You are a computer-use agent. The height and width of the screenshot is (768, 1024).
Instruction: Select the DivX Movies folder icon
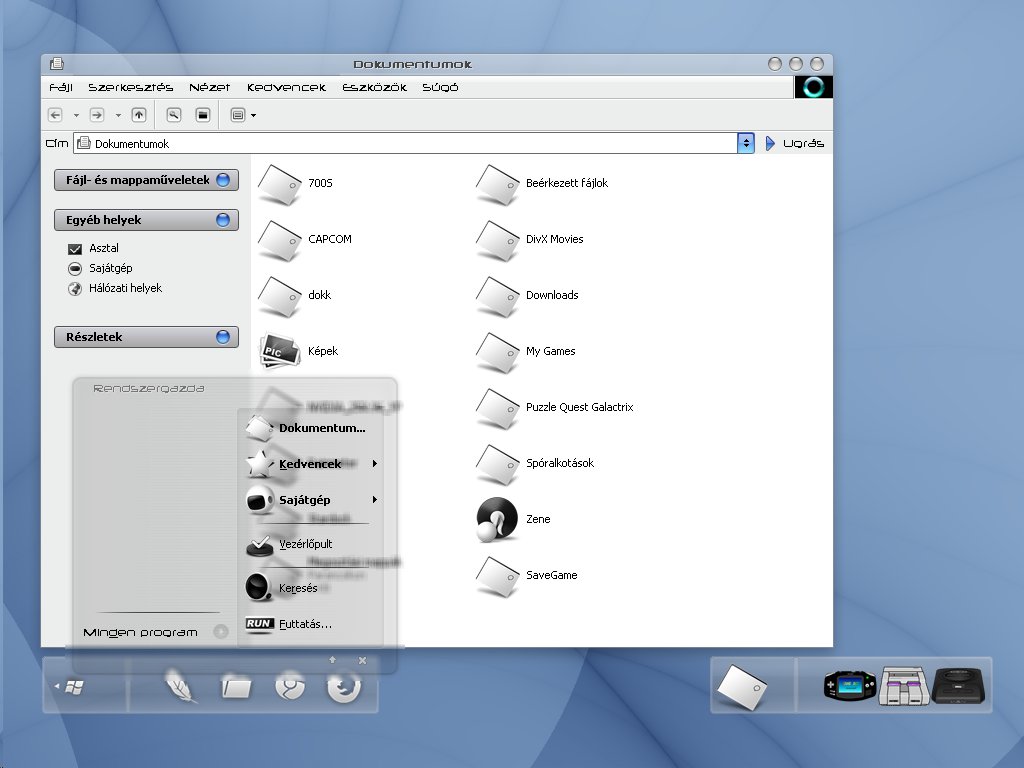(498, 240)
